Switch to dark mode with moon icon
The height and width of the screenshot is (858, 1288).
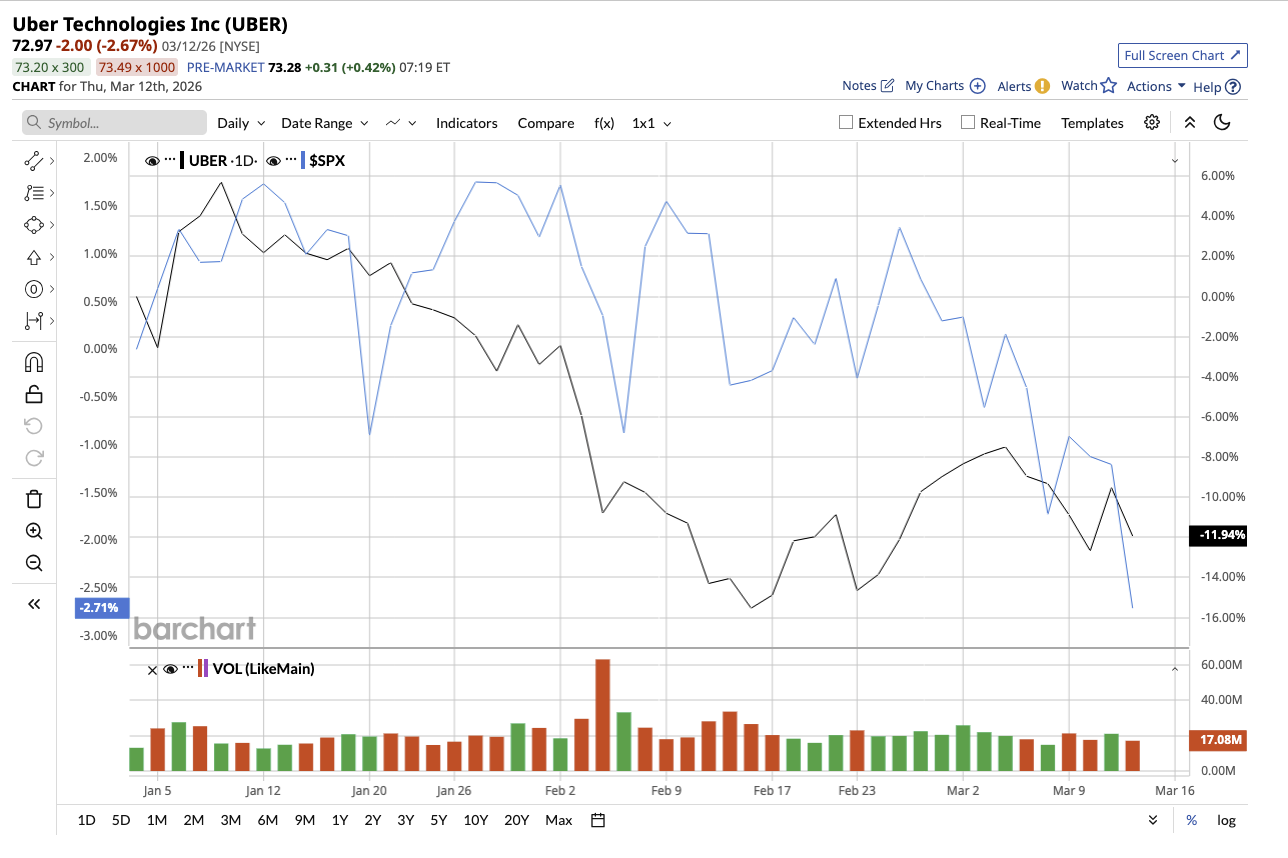click(x=1221, y=122)
